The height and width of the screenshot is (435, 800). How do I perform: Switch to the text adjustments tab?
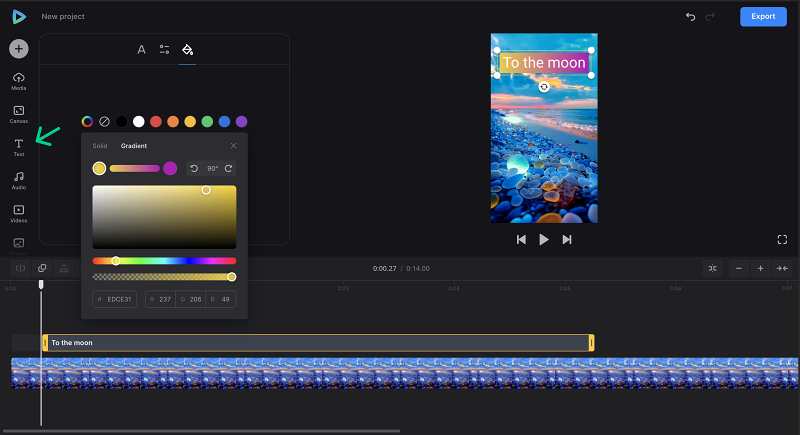pyautogui.click(x=164, y=49)
